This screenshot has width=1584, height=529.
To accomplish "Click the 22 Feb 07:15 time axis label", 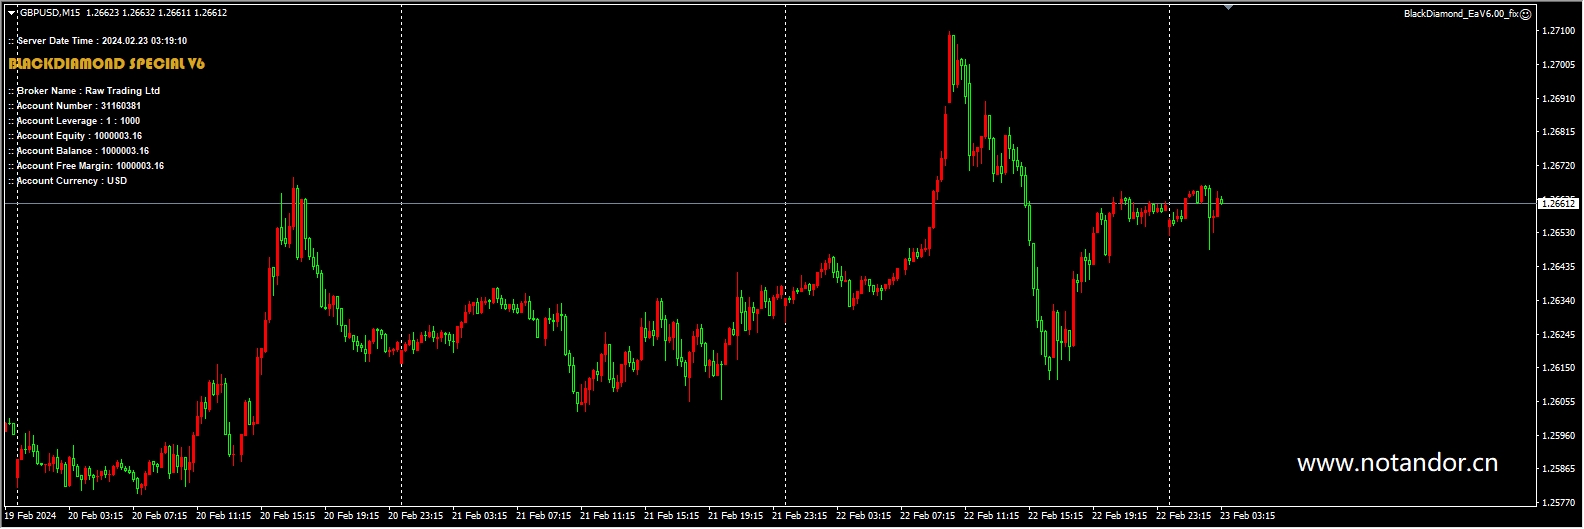I will [x=927, y=516].
